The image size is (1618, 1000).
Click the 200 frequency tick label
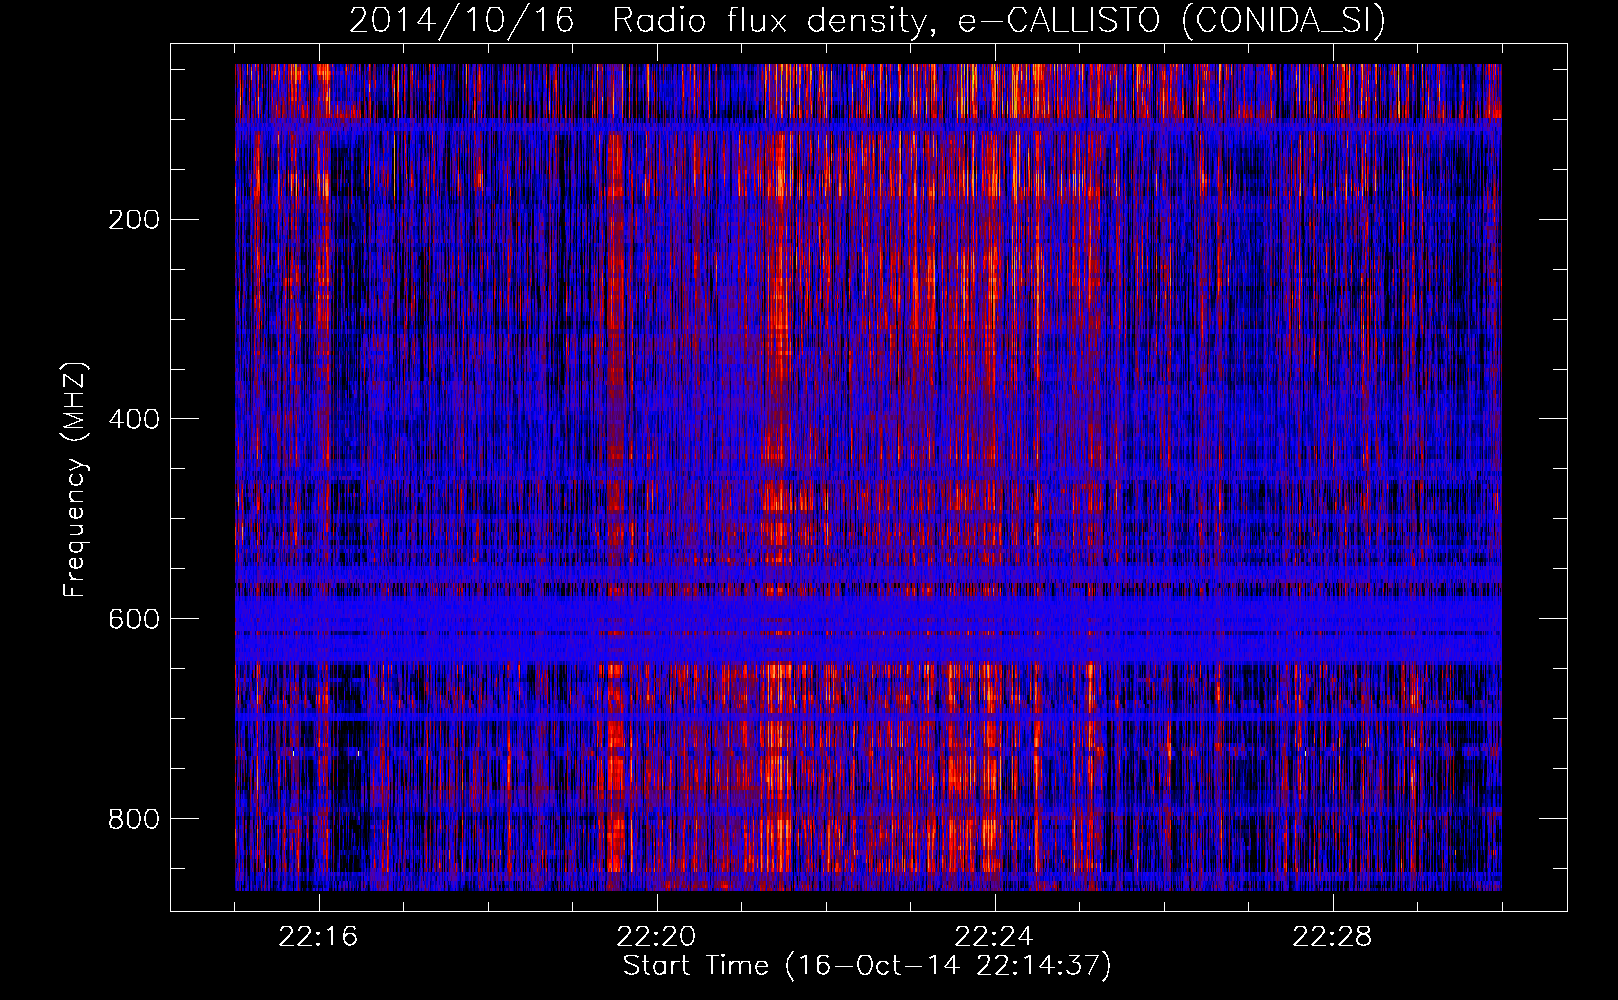(133, 220)
